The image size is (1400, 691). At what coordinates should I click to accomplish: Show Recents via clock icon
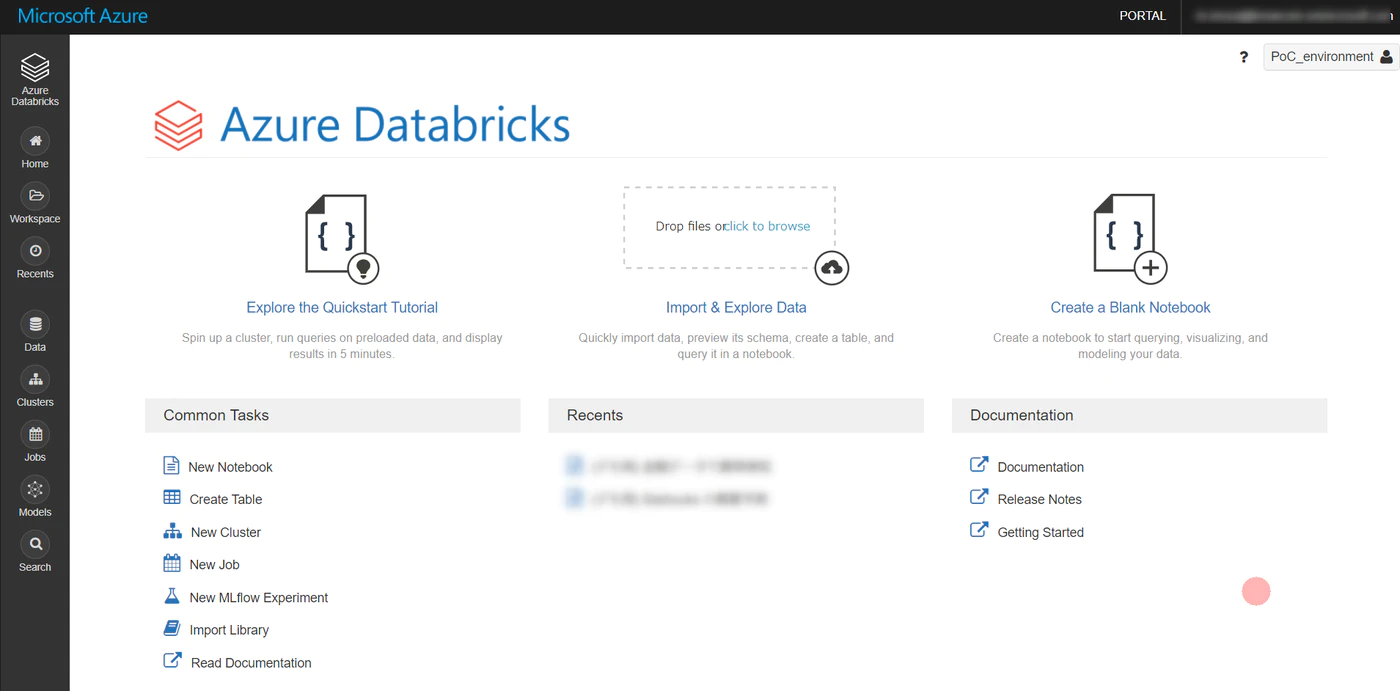[35, 251]
